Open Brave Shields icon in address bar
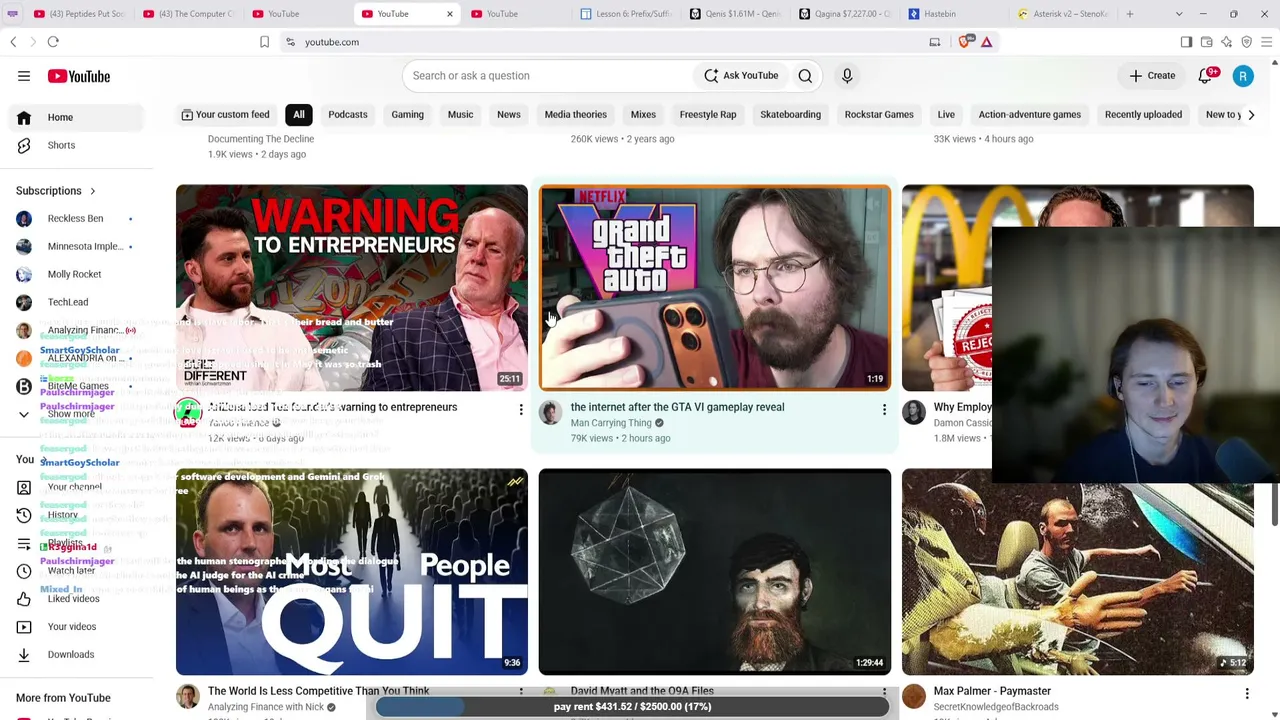 pos(965,42)
